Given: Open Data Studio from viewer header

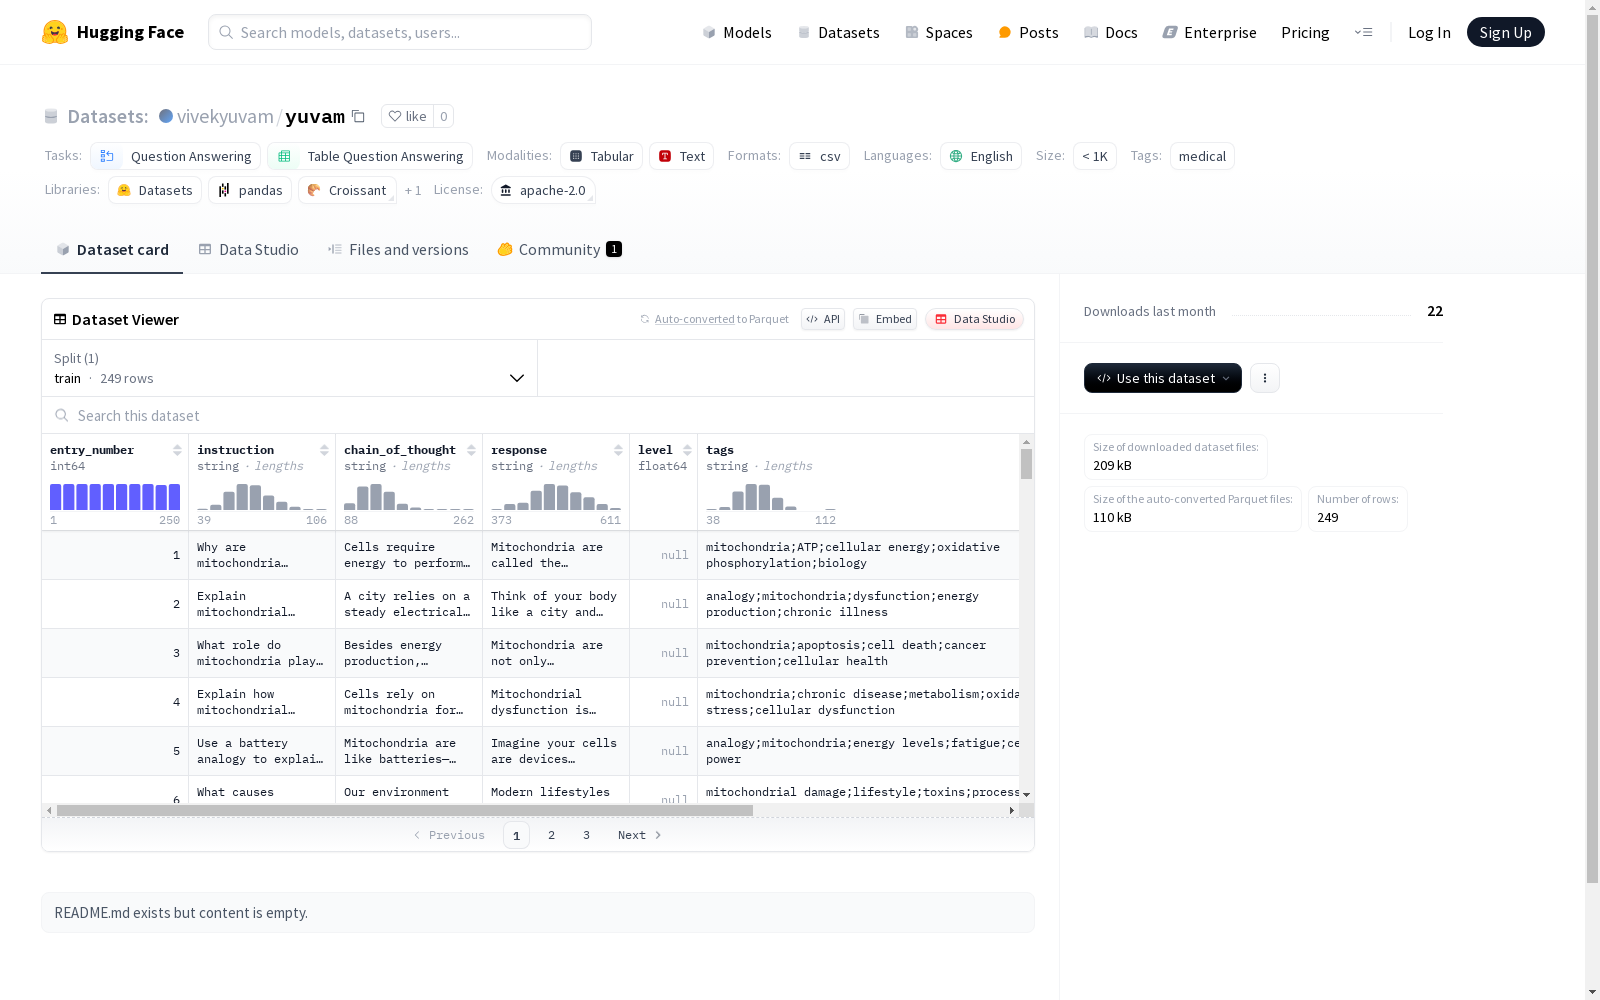Looking at the screenshot, I should pyautogui.click(x=975, y=319).
